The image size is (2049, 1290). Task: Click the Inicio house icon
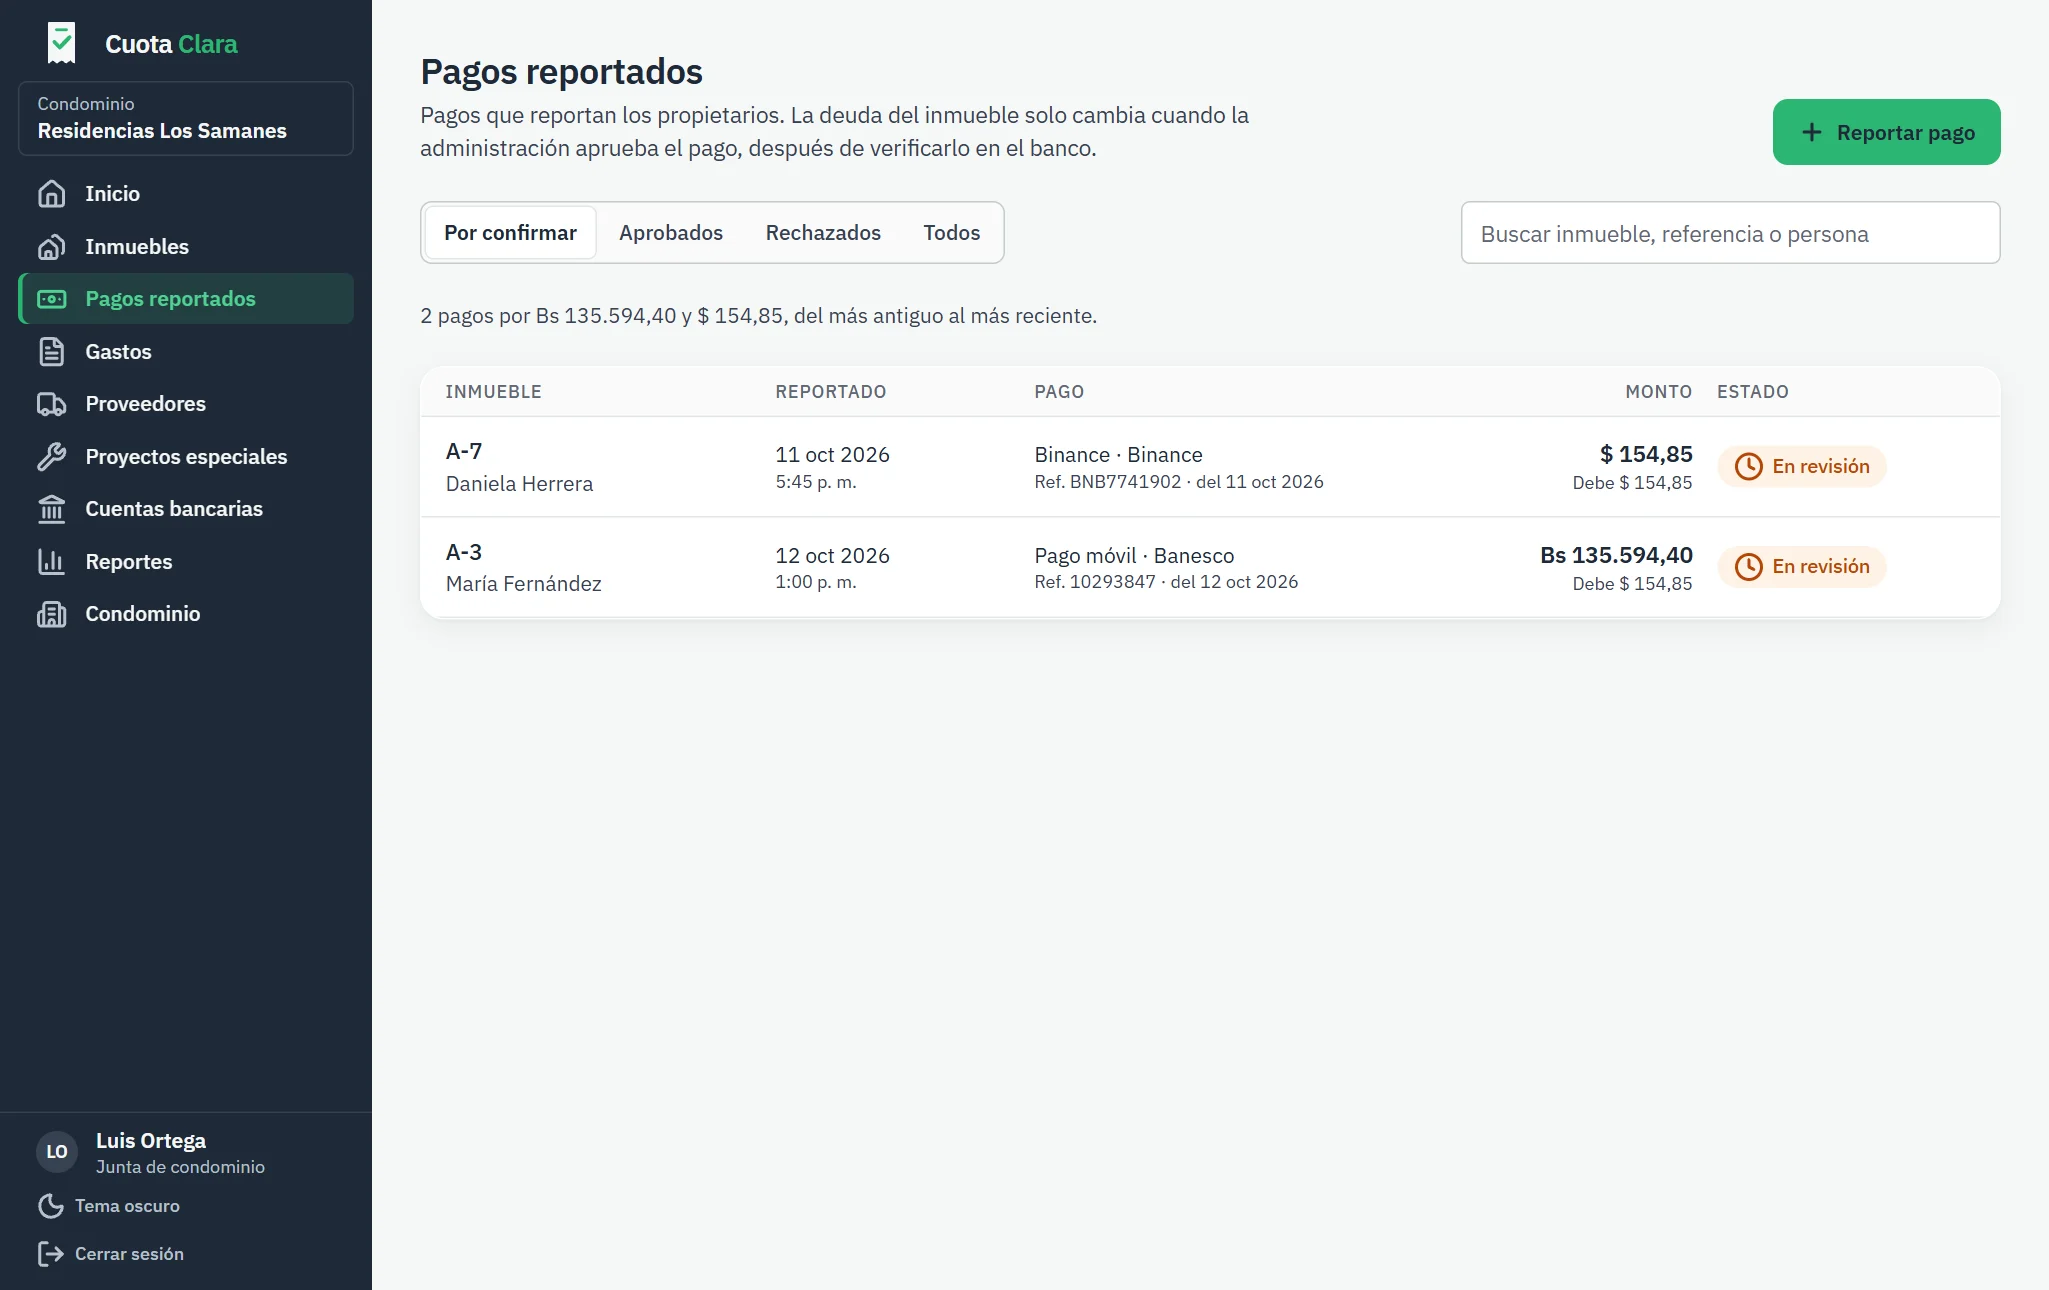[52, 194]
